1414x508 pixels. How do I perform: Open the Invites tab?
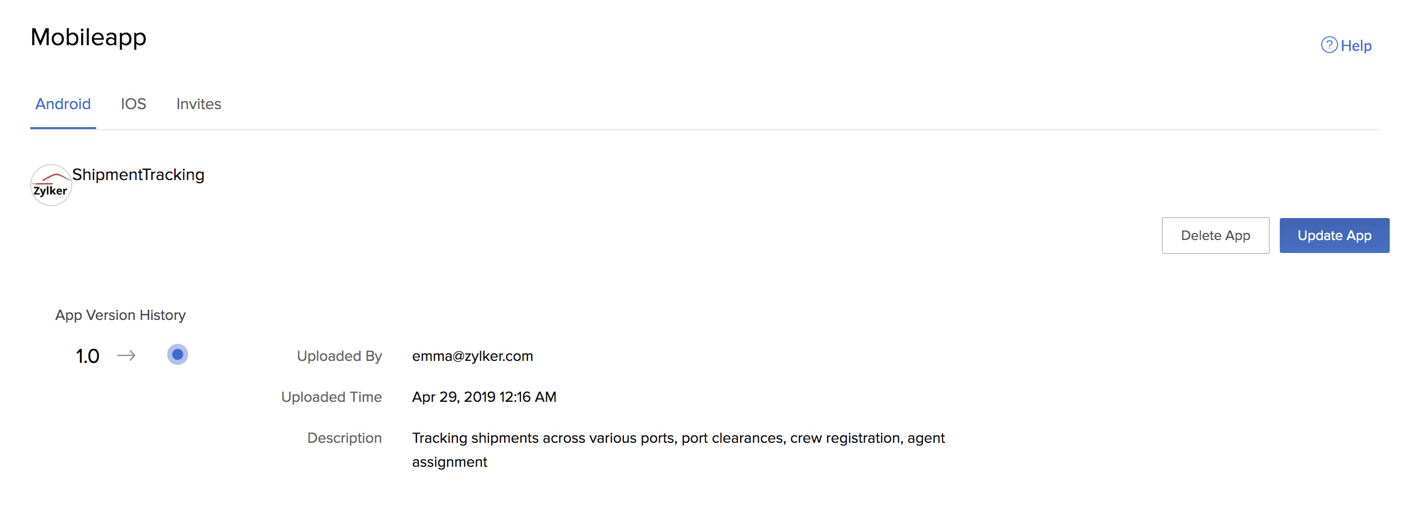[198, 104]
